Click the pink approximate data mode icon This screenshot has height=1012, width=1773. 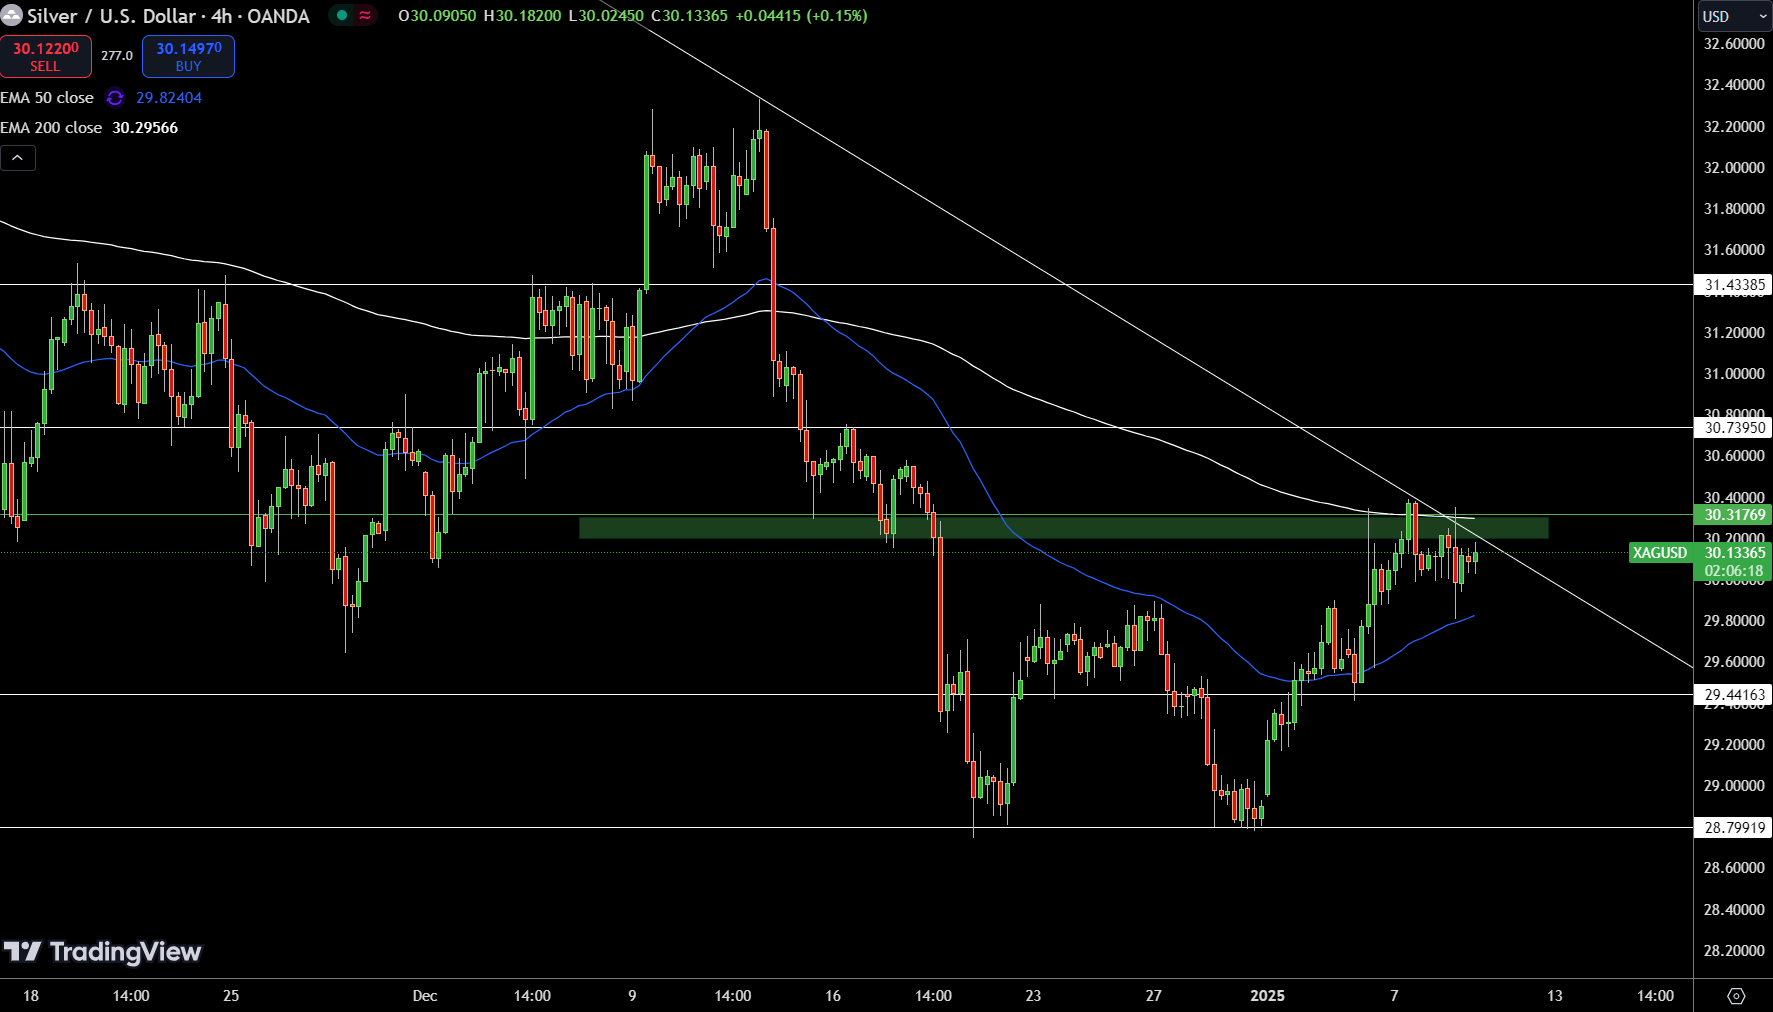coord(365,16)
